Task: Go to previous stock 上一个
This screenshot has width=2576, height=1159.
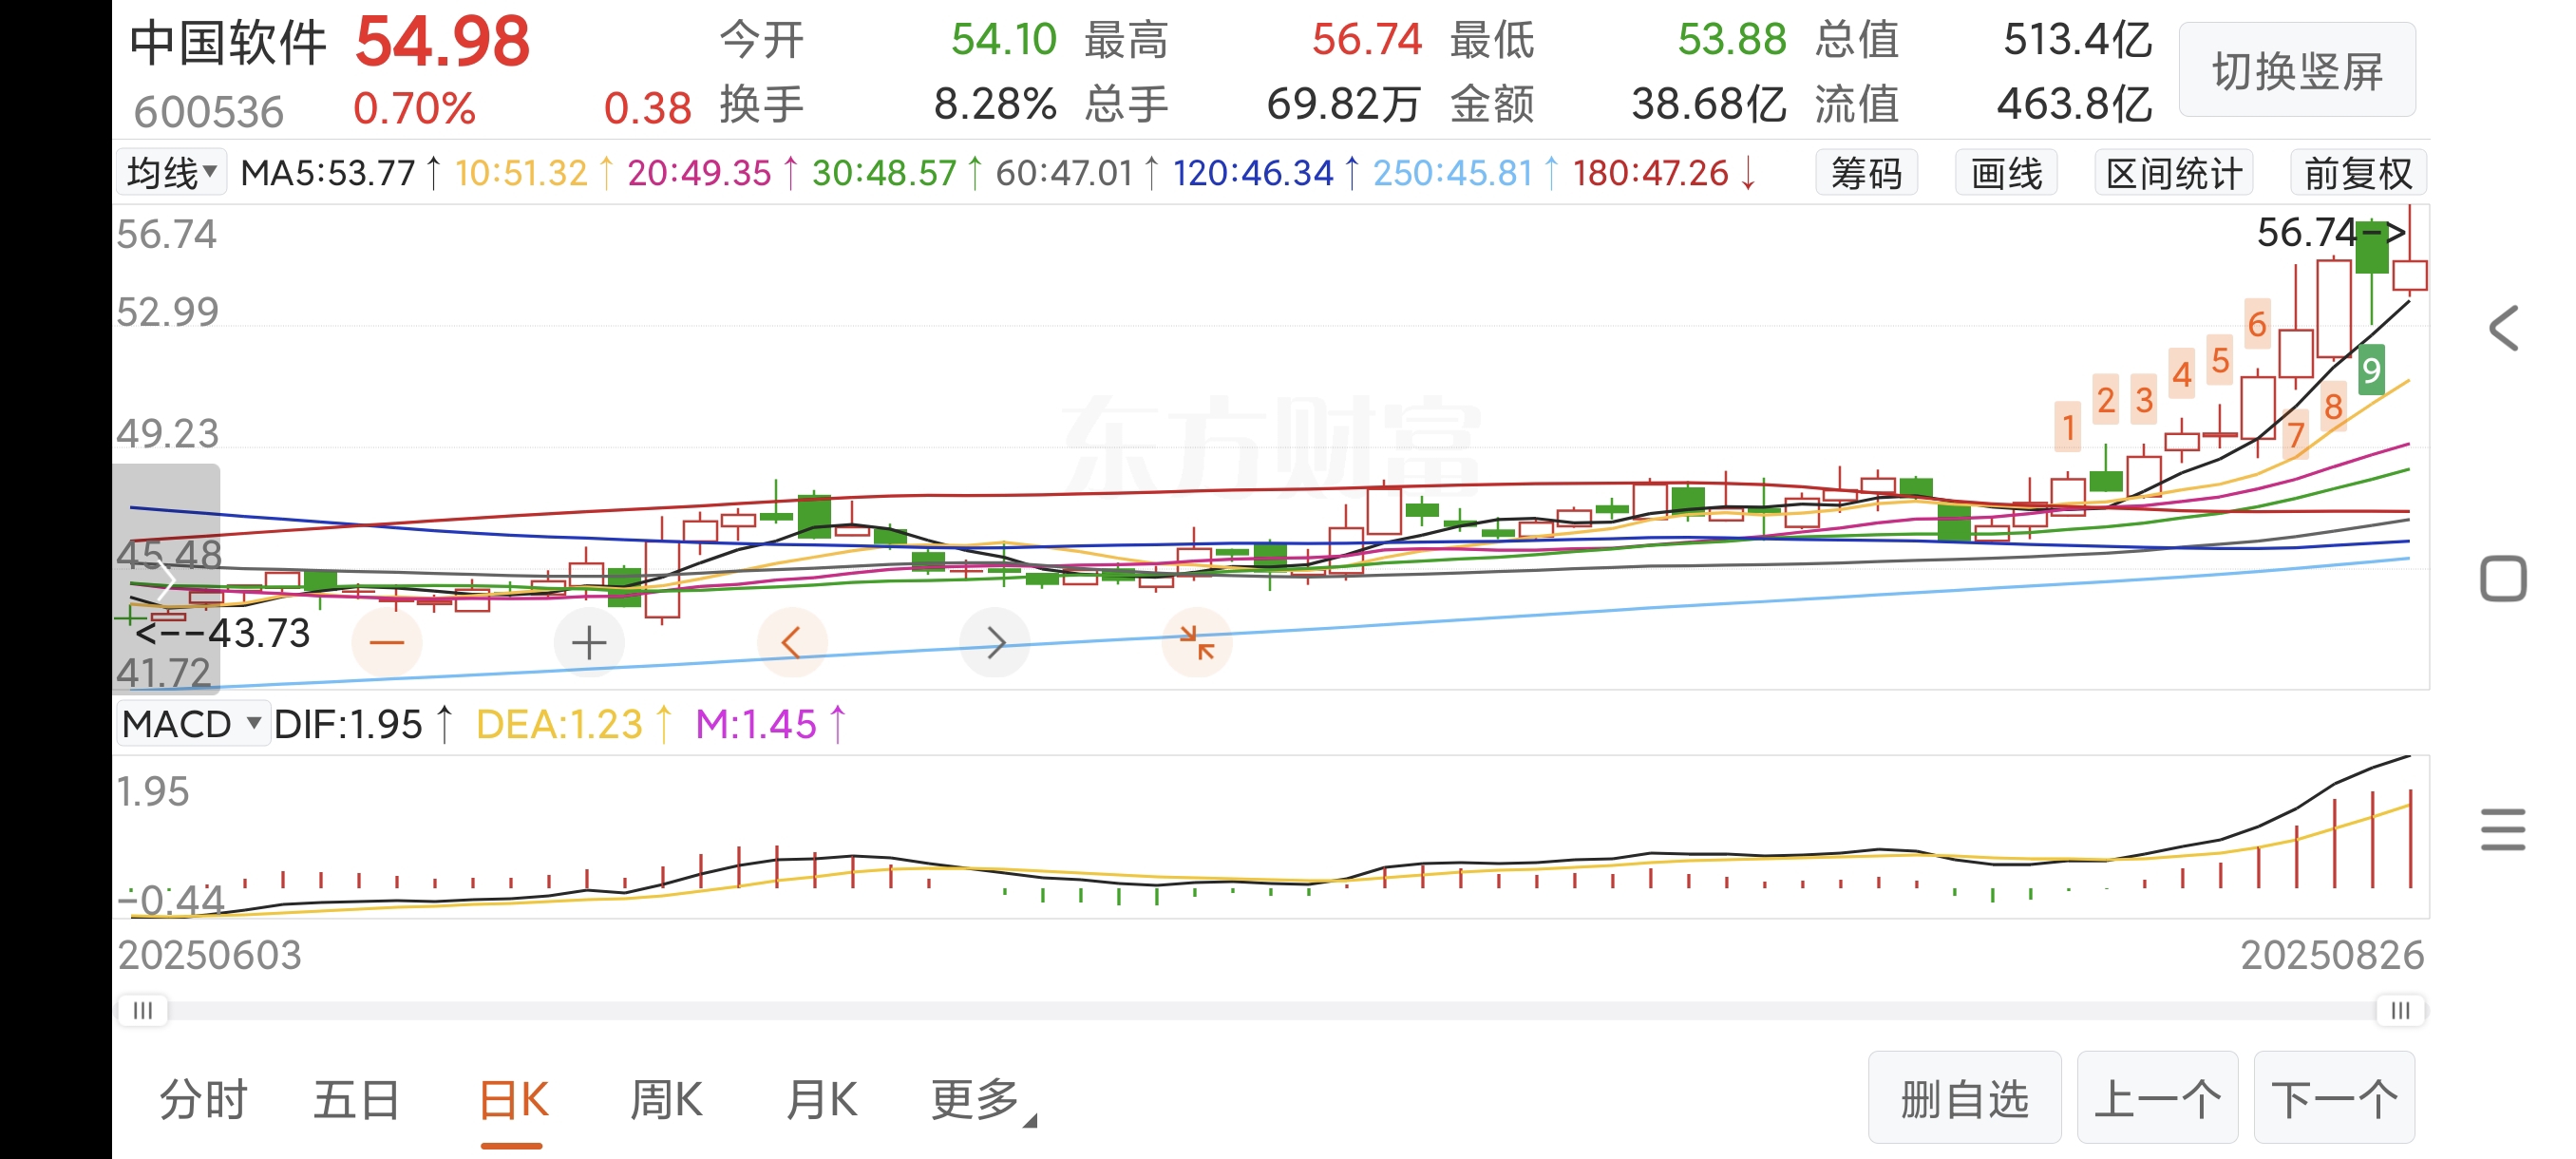Action: point(2157,1098)
